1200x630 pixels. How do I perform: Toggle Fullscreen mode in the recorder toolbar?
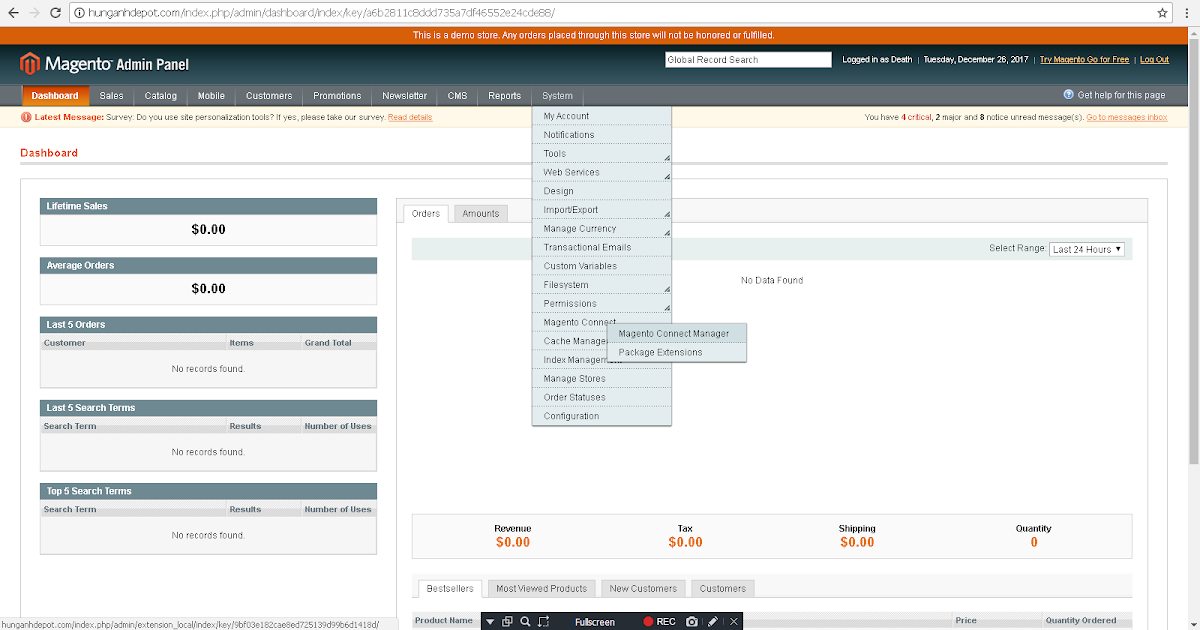(595, 621)
